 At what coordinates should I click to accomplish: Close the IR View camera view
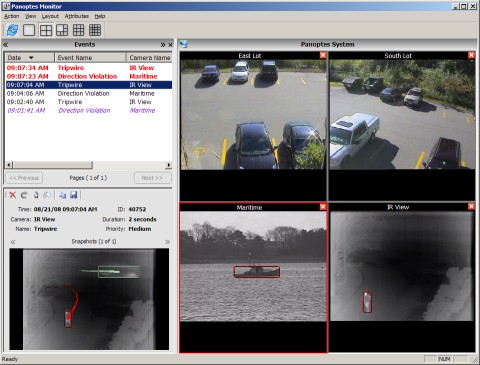pyautogui.click(x=471, y=207)
